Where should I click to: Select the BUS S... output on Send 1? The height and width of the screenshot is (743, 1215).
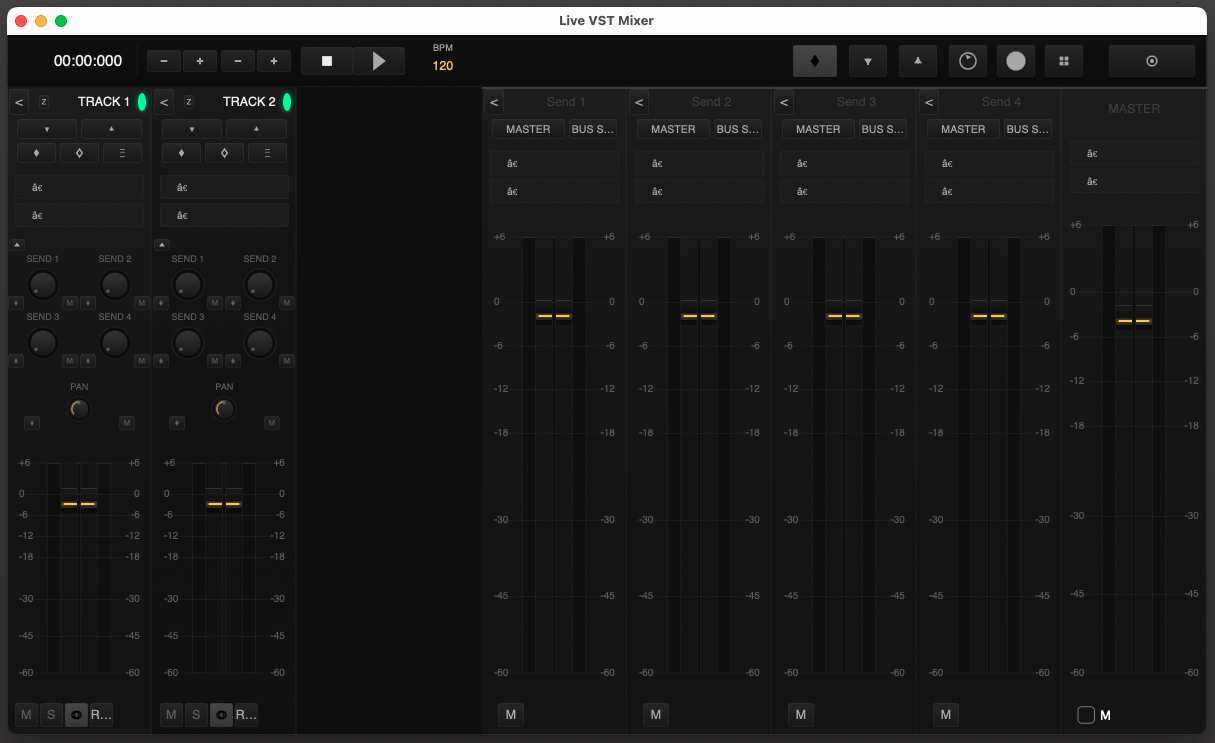coord(593,129)
